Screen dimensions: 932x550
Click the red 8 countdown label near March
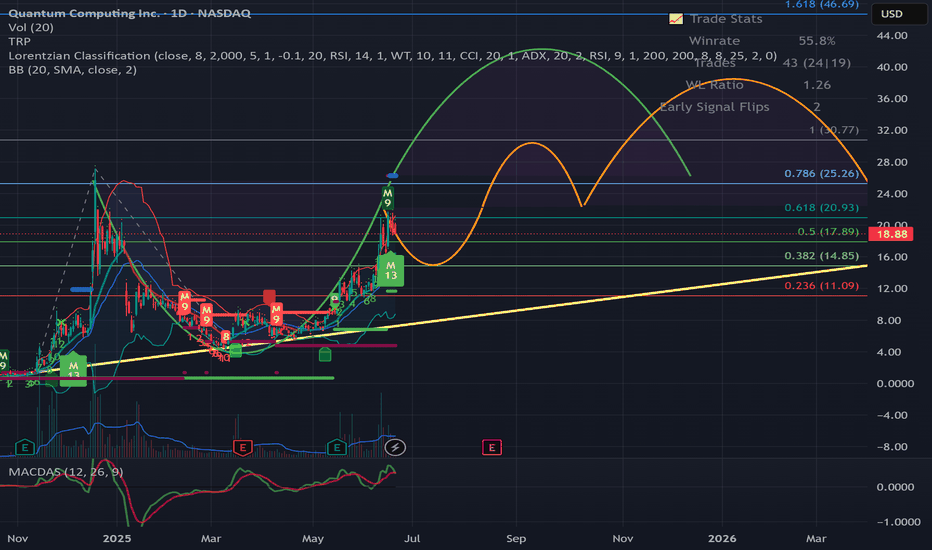[225, 338]
